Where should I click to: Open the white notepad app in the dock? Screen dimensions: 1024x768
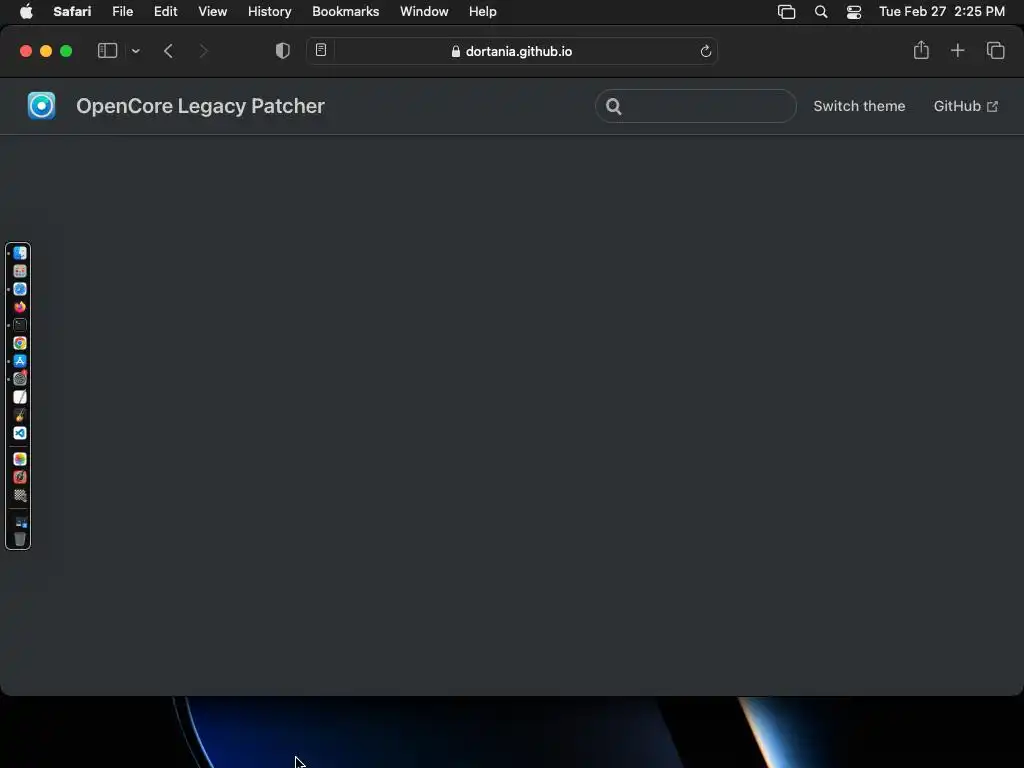[20, 397]
